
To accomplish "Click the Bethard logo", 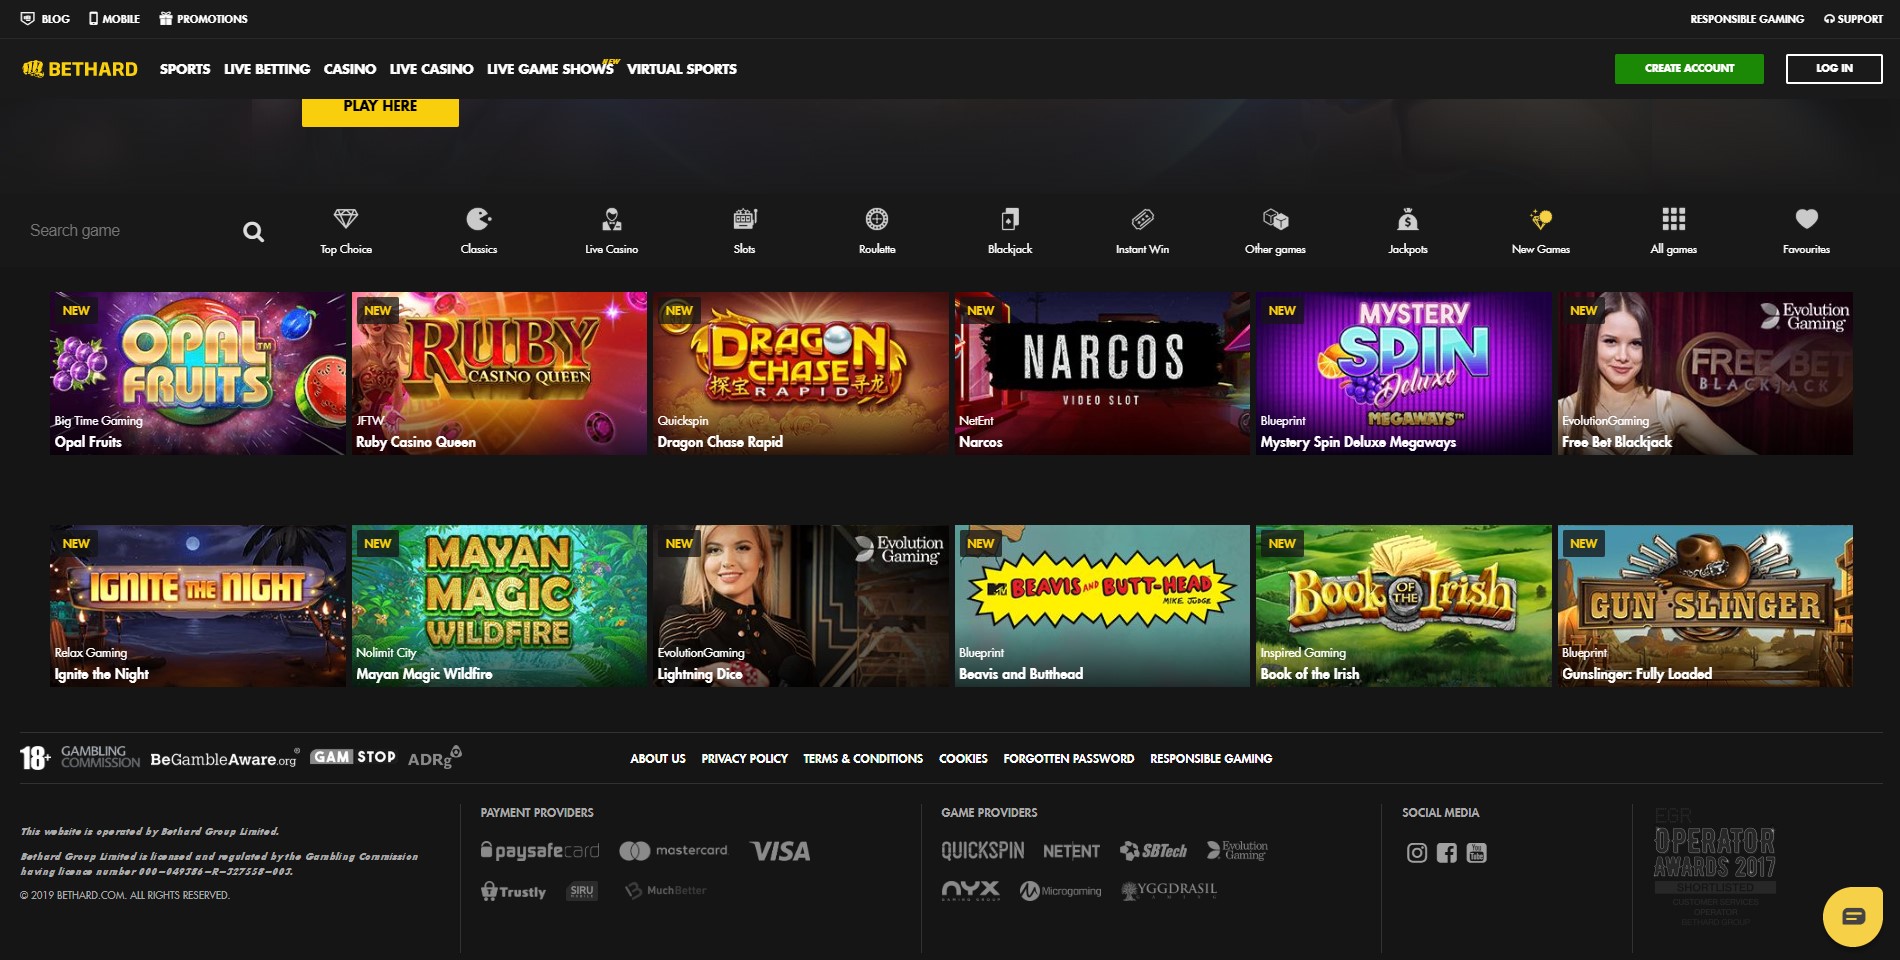I will pyautogui.click(x=80, y=69).
